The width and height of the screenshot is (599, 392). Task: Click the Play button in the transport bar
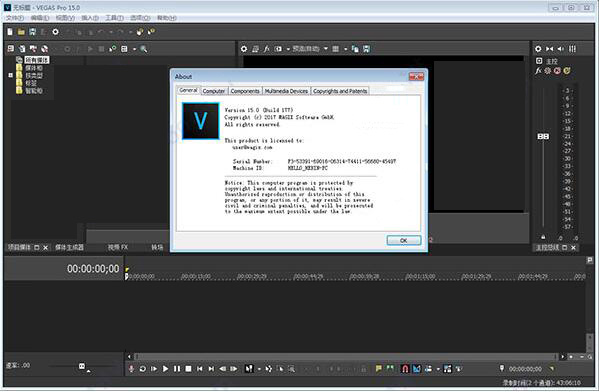pyautogui.click(x=165, y=369)
